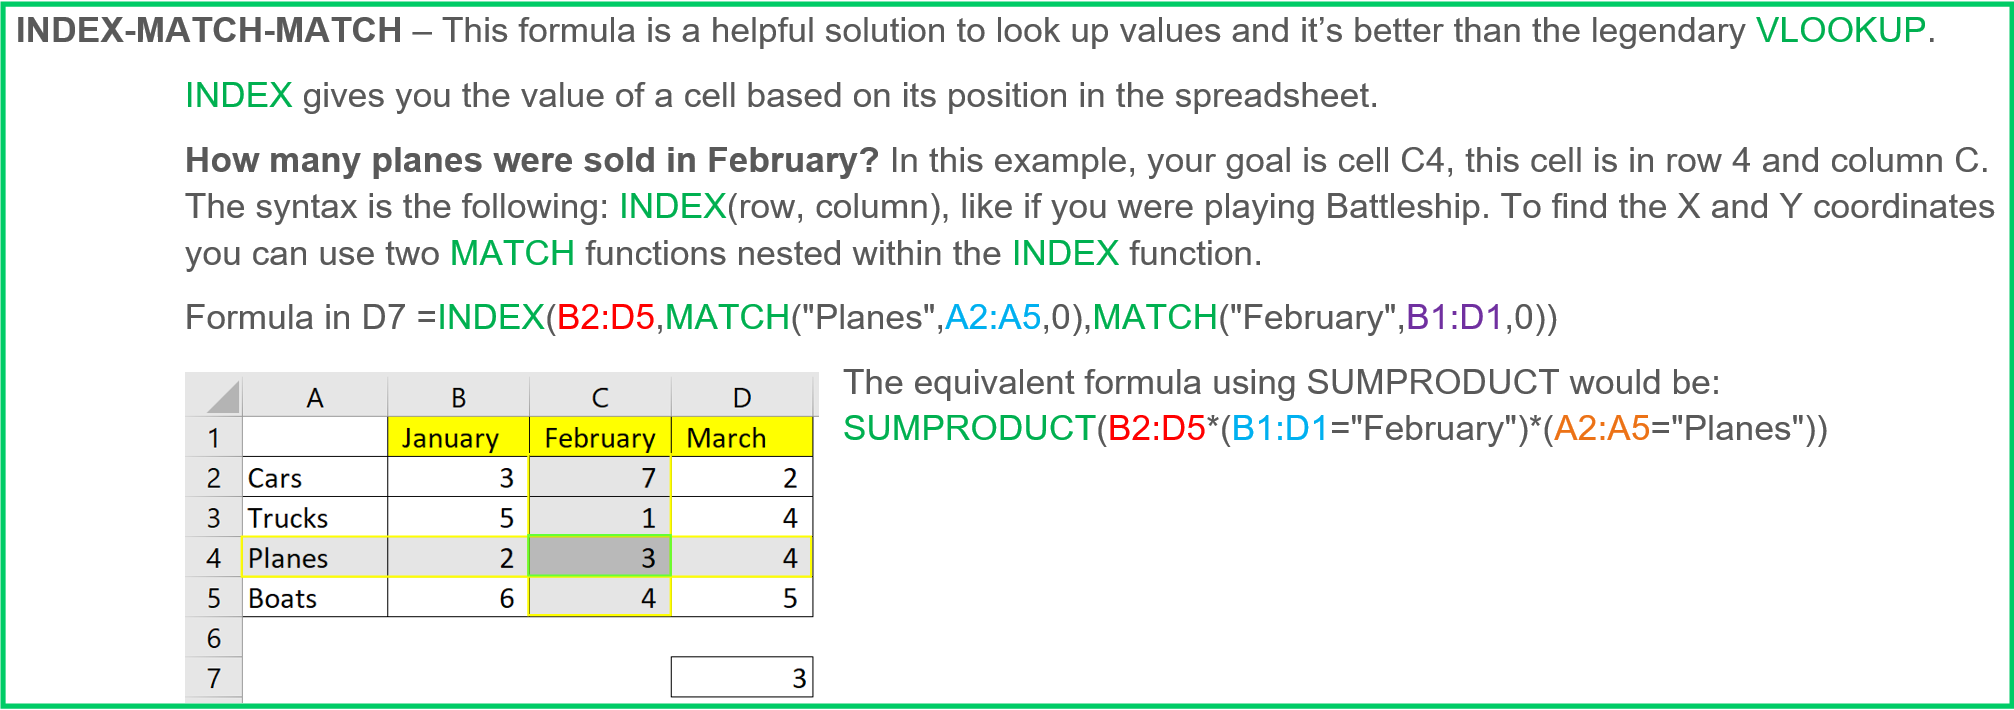Select column D header
The height and width of the screenshot is (710, 2014).
742,397
